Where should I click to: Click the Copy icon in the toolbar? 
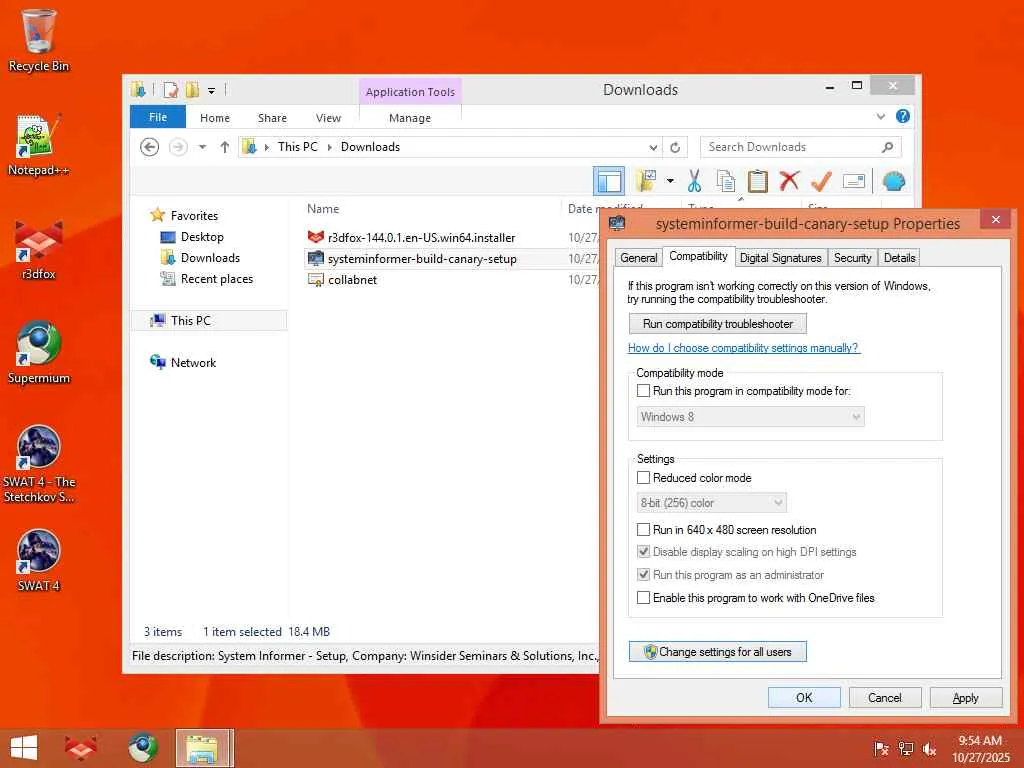[726, 181]
